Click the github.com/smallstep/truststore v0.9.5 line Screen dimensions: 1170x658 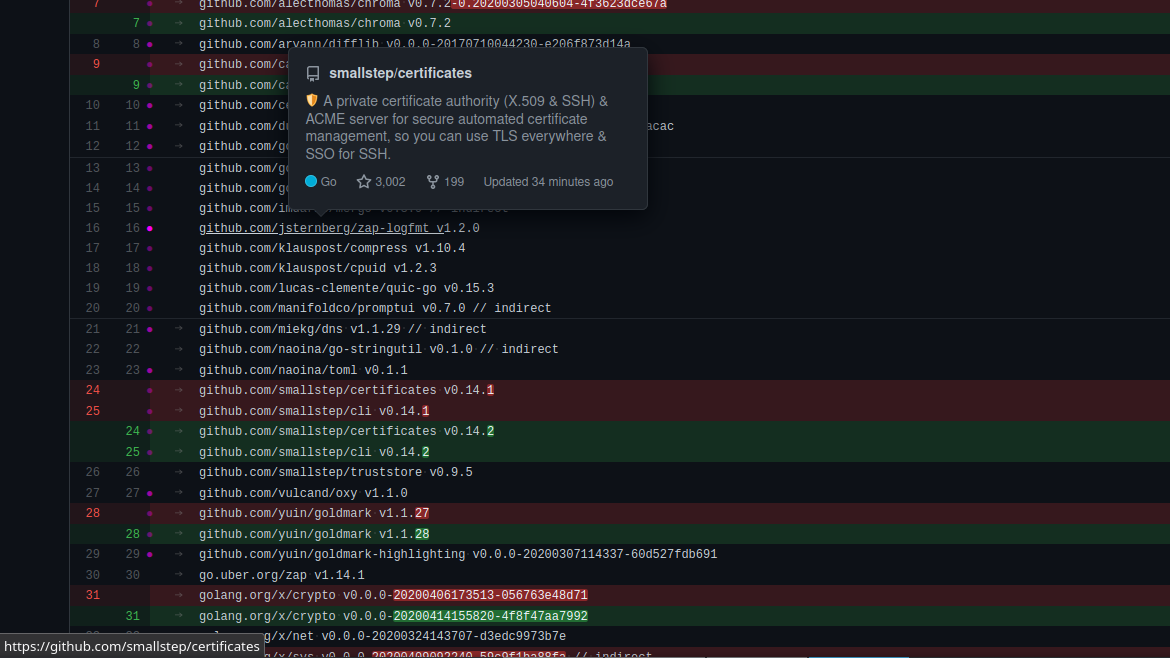[336, 472]
